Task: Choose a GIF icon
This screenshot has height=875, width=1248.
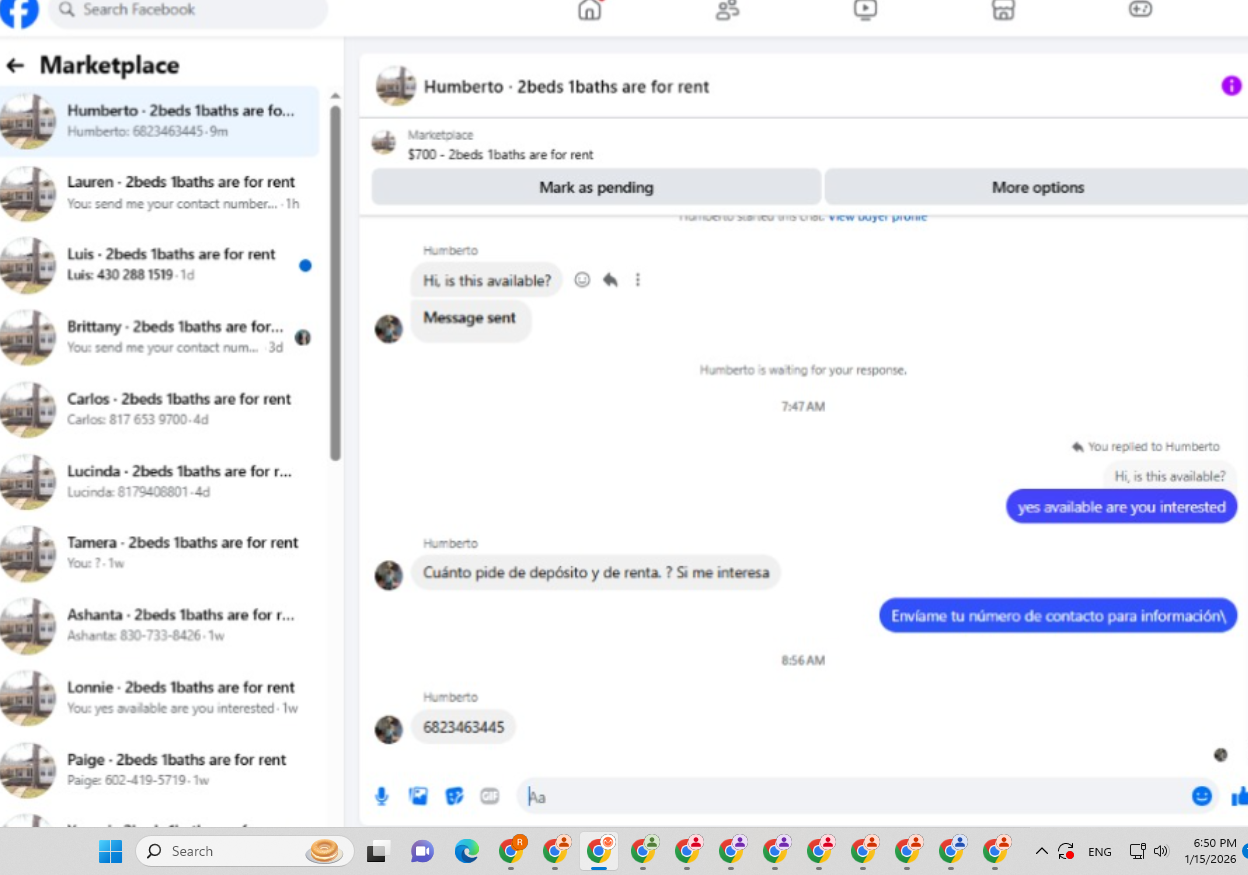Action: tap(489, 796)
